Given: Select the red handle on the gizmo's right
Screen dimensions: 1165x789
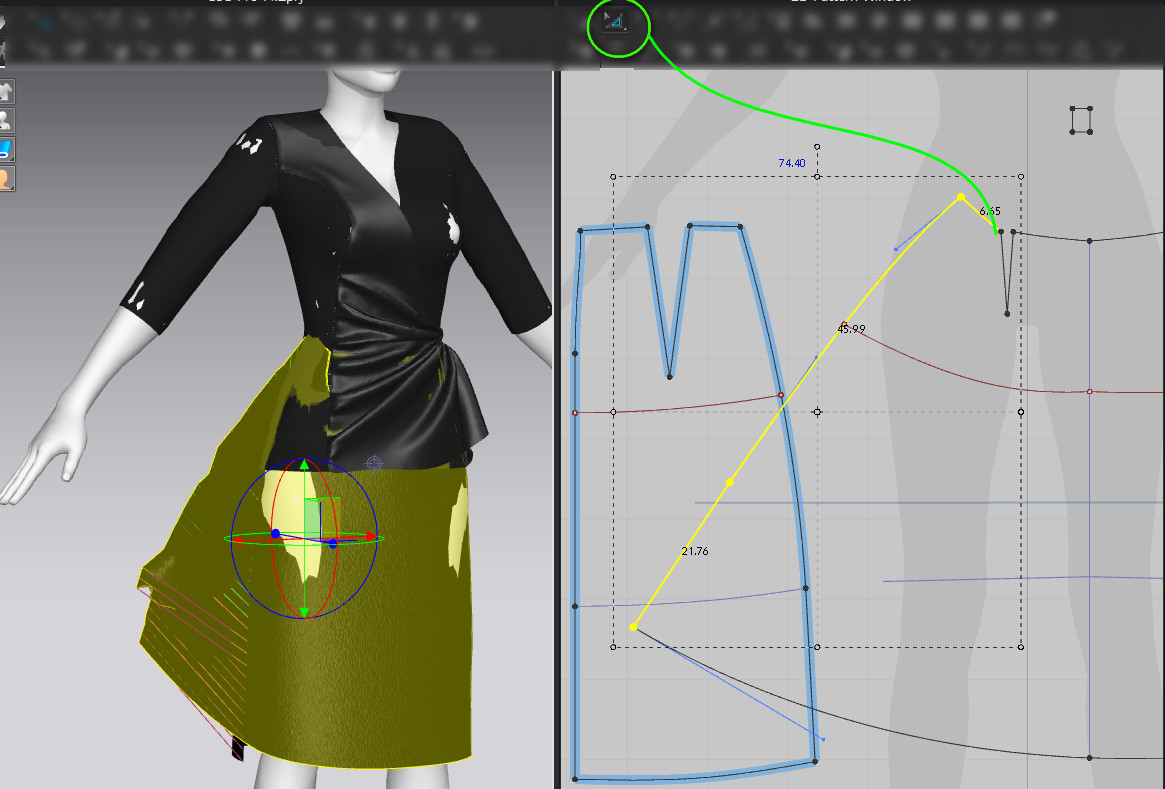Looking at the screenshot, I should [x=370, y=537].
